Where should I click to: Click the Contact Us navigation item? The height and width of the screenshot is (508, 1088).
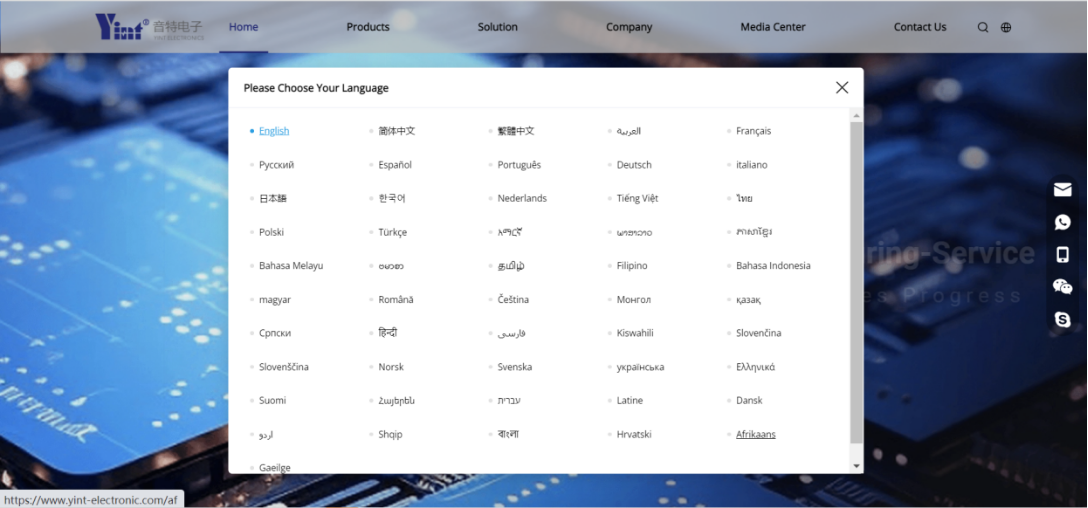919,27
